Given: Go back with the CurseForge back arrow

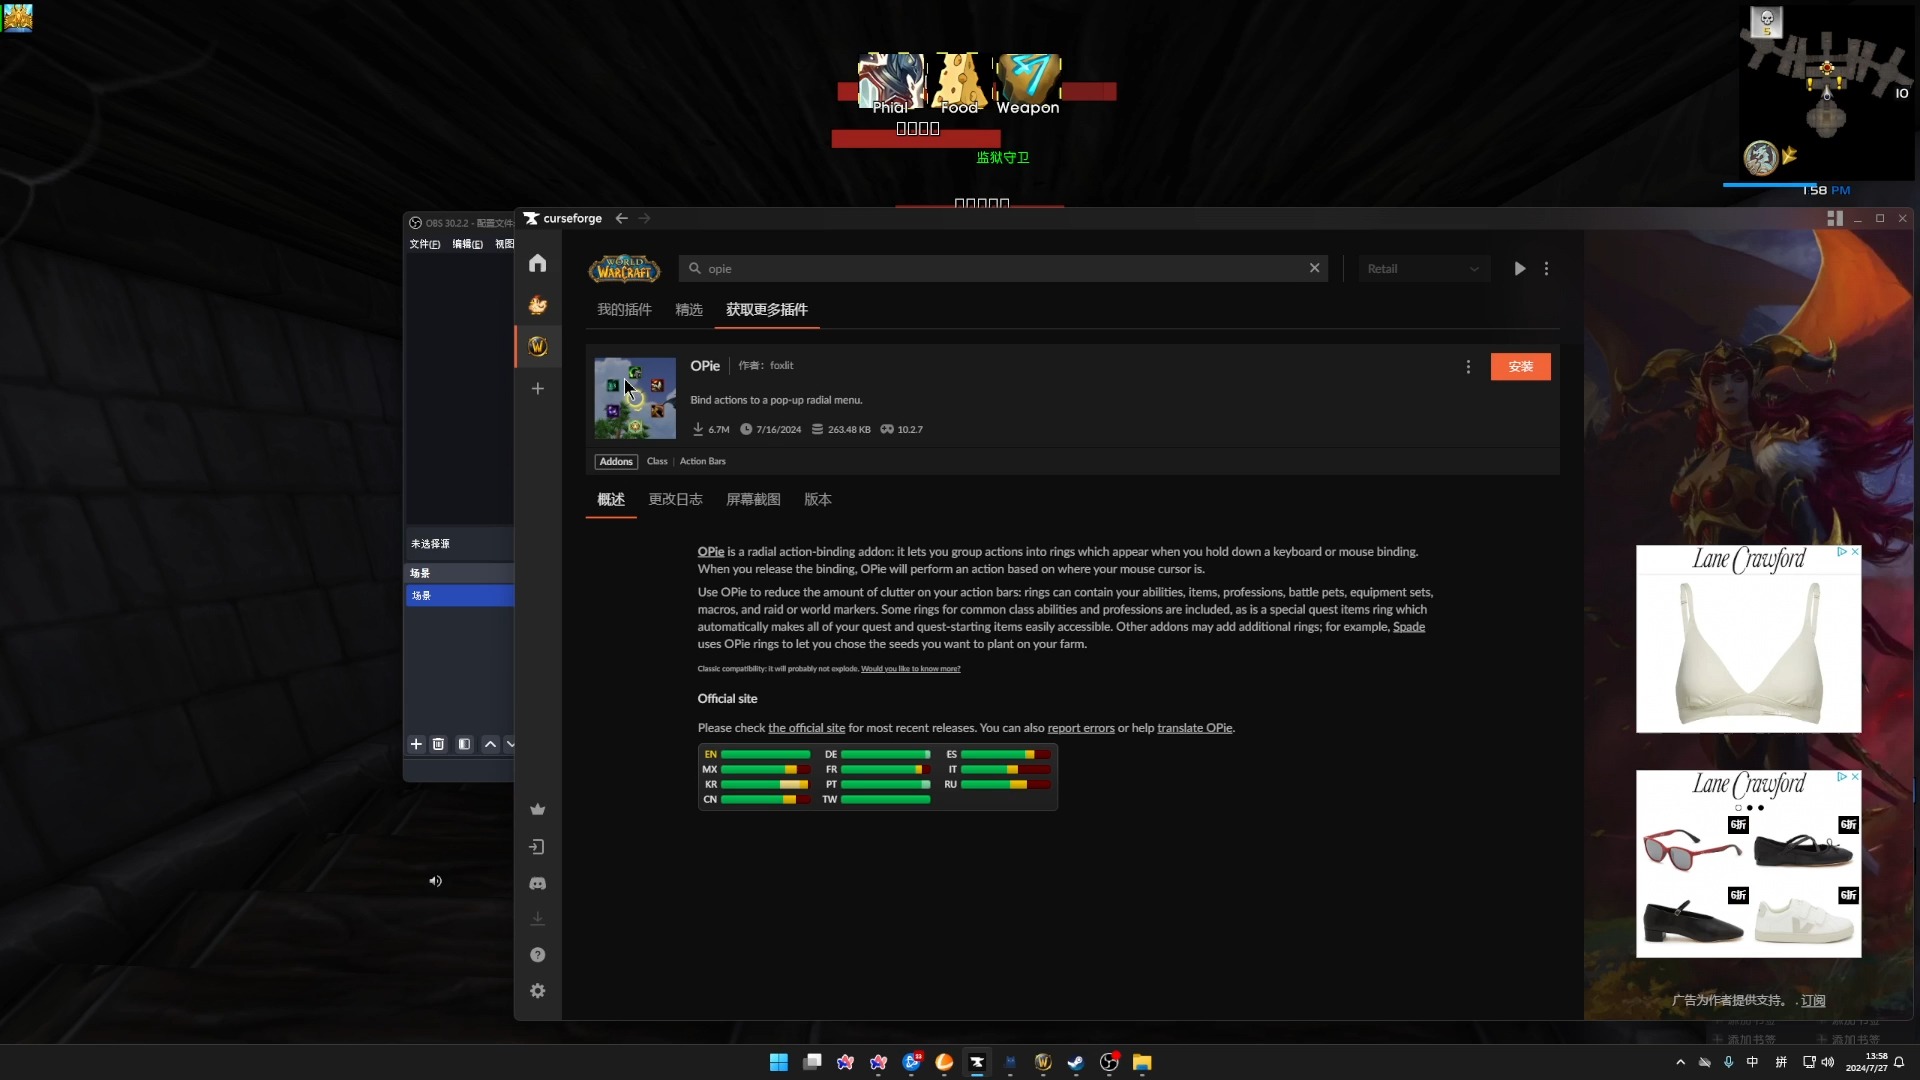Looking at the screenshot, I should [x=622, y=218].
